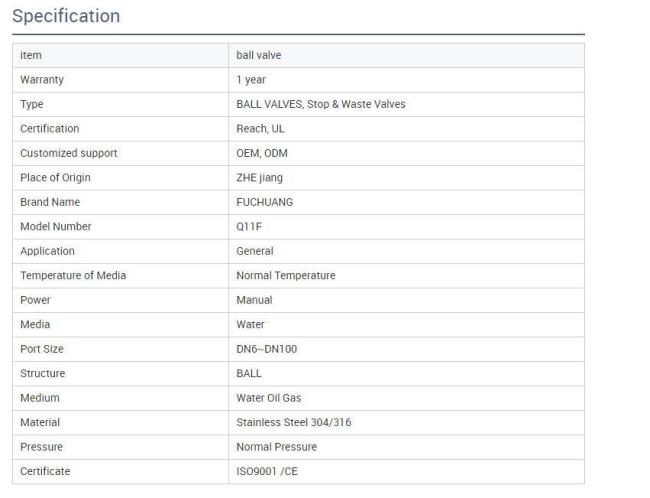Click the Certification row label
This screenshot has height=498, width=650.
[x=50, y=129]
